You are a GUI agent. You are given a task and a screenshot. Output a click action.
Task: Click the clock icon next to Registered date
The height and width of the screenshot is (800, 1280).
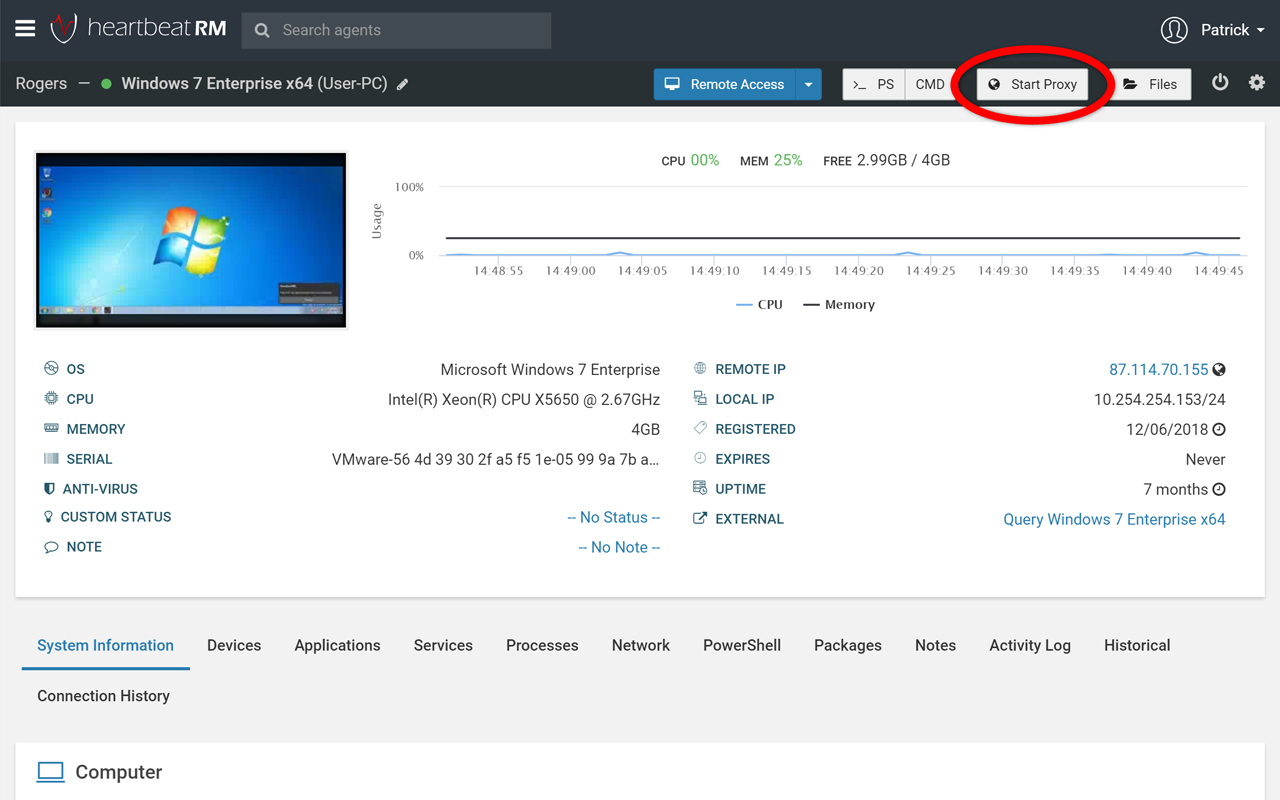(x=1219, y=430)
